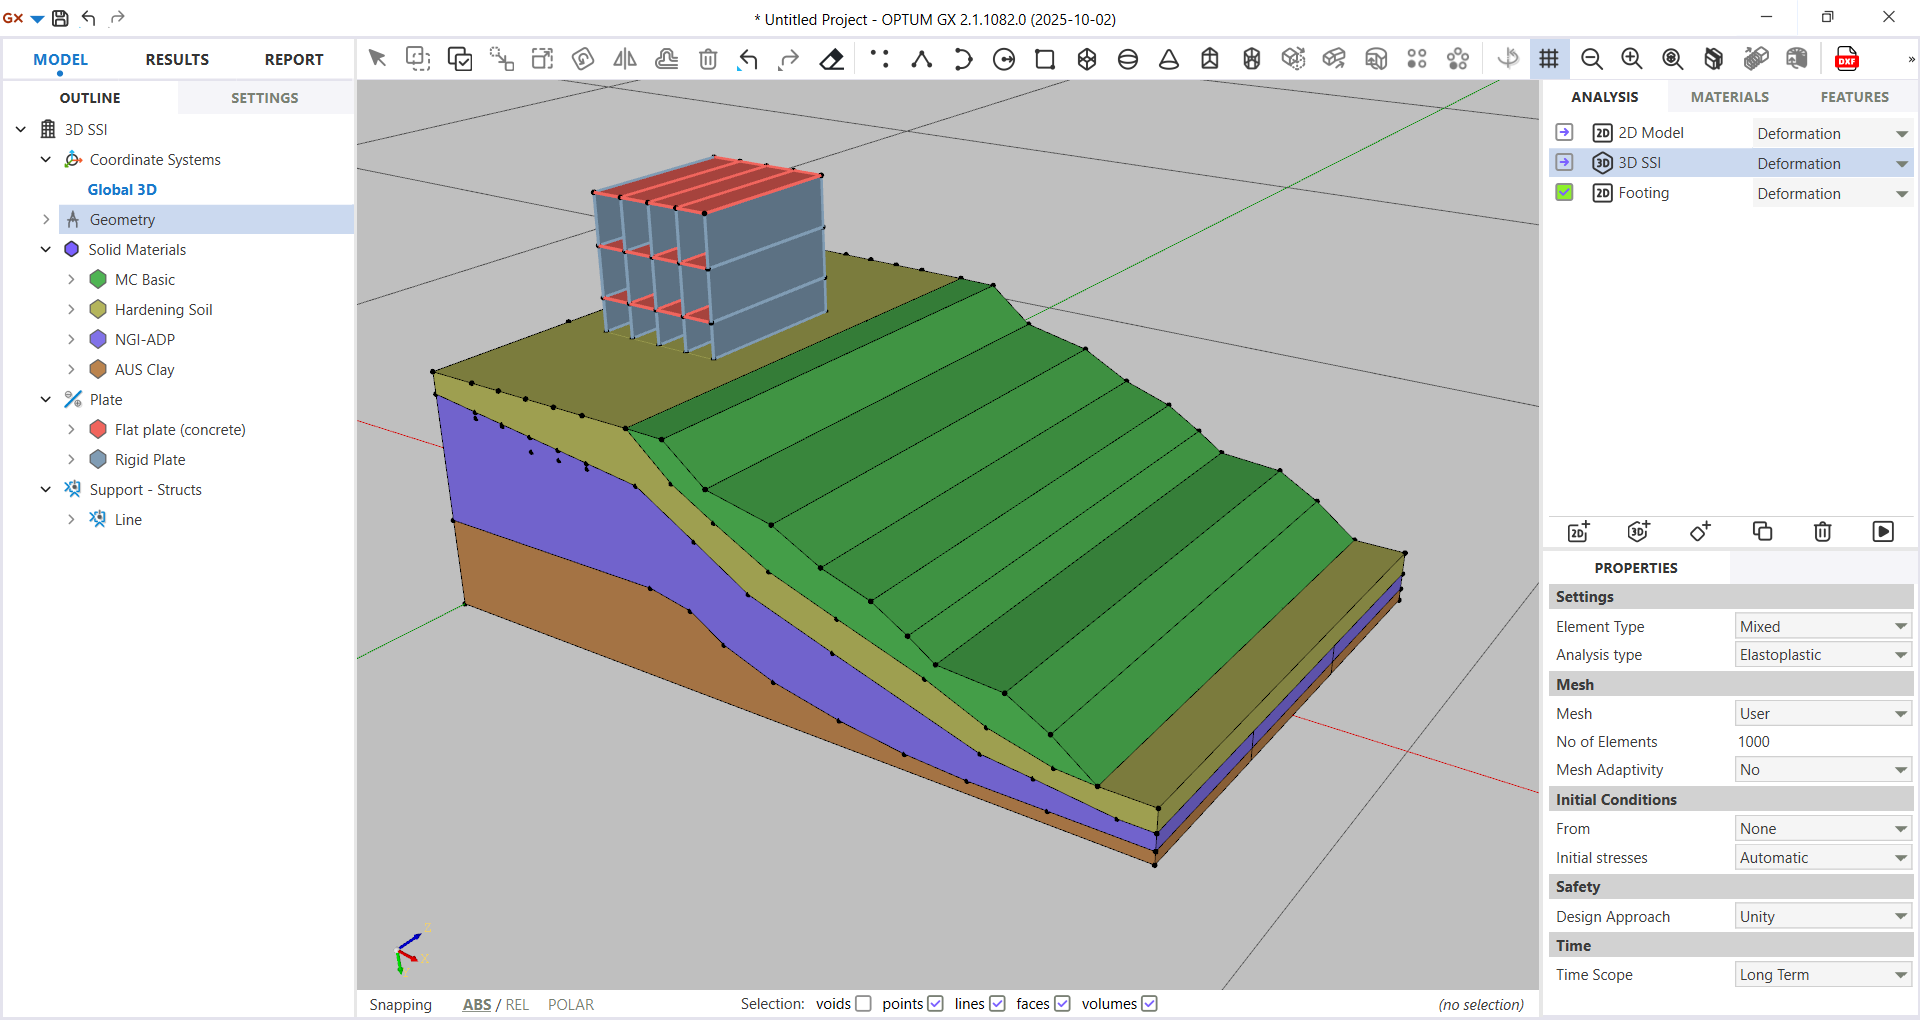Run the analysis with the play icon
This screenshot has height=1020, width=1920.
[x=1882, y=532]
